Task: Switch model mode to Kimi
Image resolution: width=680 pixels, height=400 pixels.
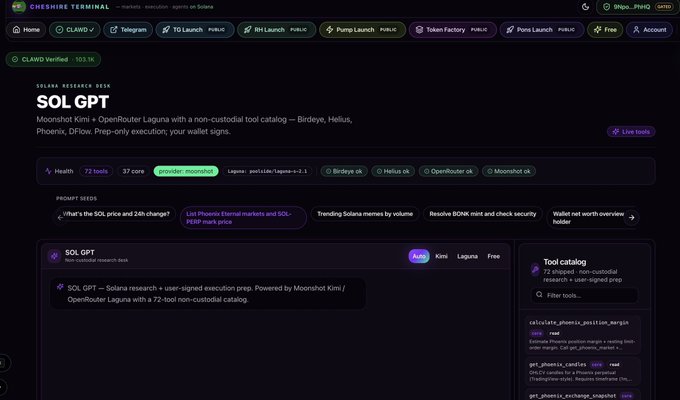Action: point(441,256)
